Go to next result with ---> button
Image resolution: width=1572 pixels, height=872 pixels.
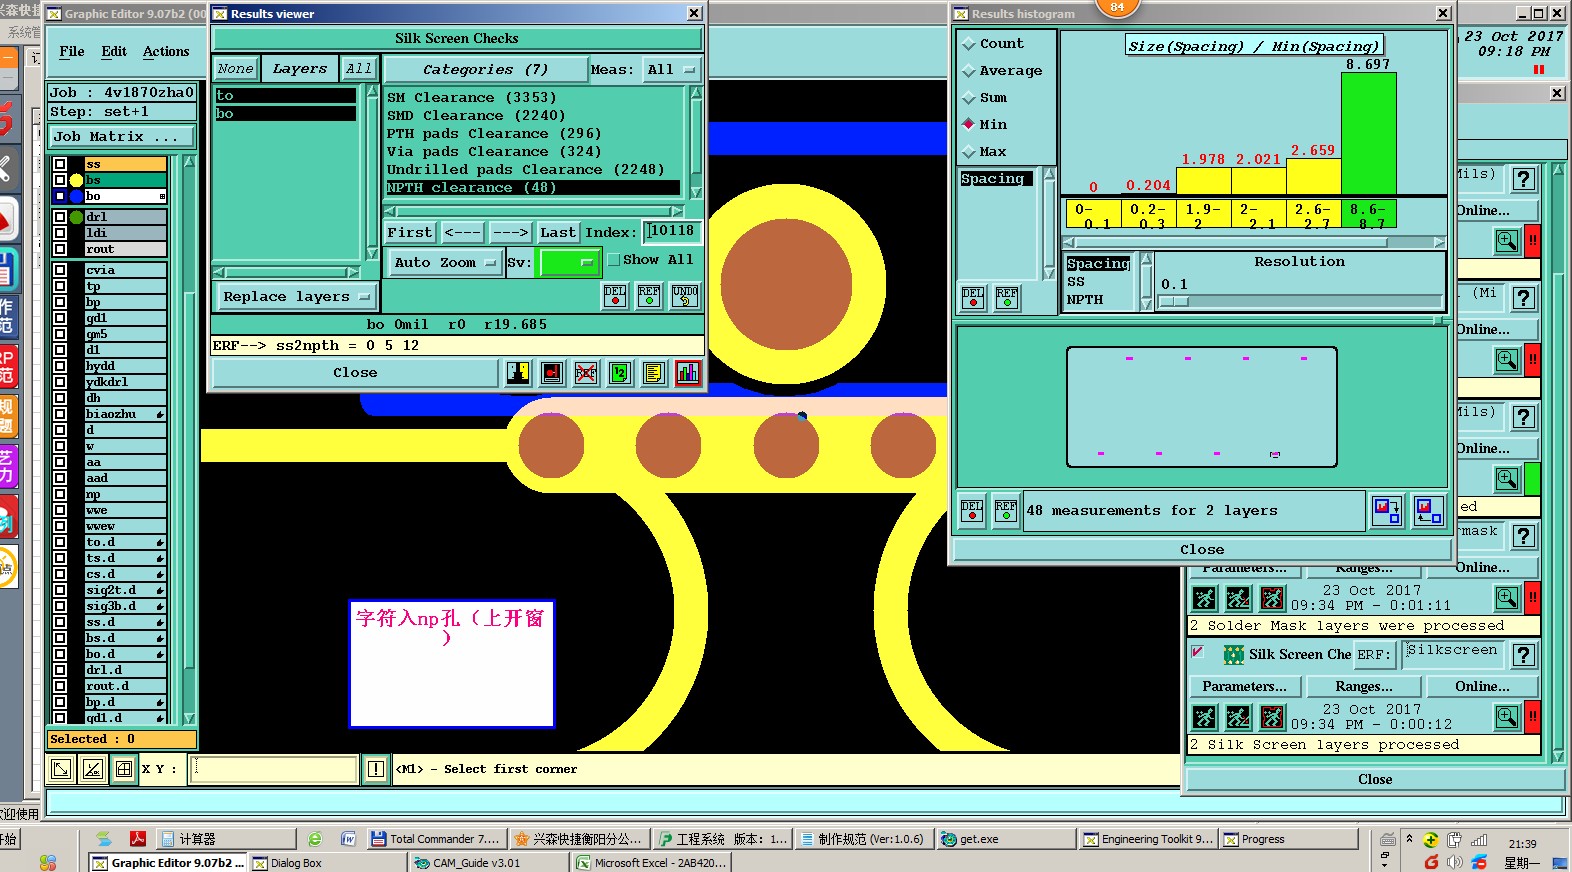click(510, 233)
